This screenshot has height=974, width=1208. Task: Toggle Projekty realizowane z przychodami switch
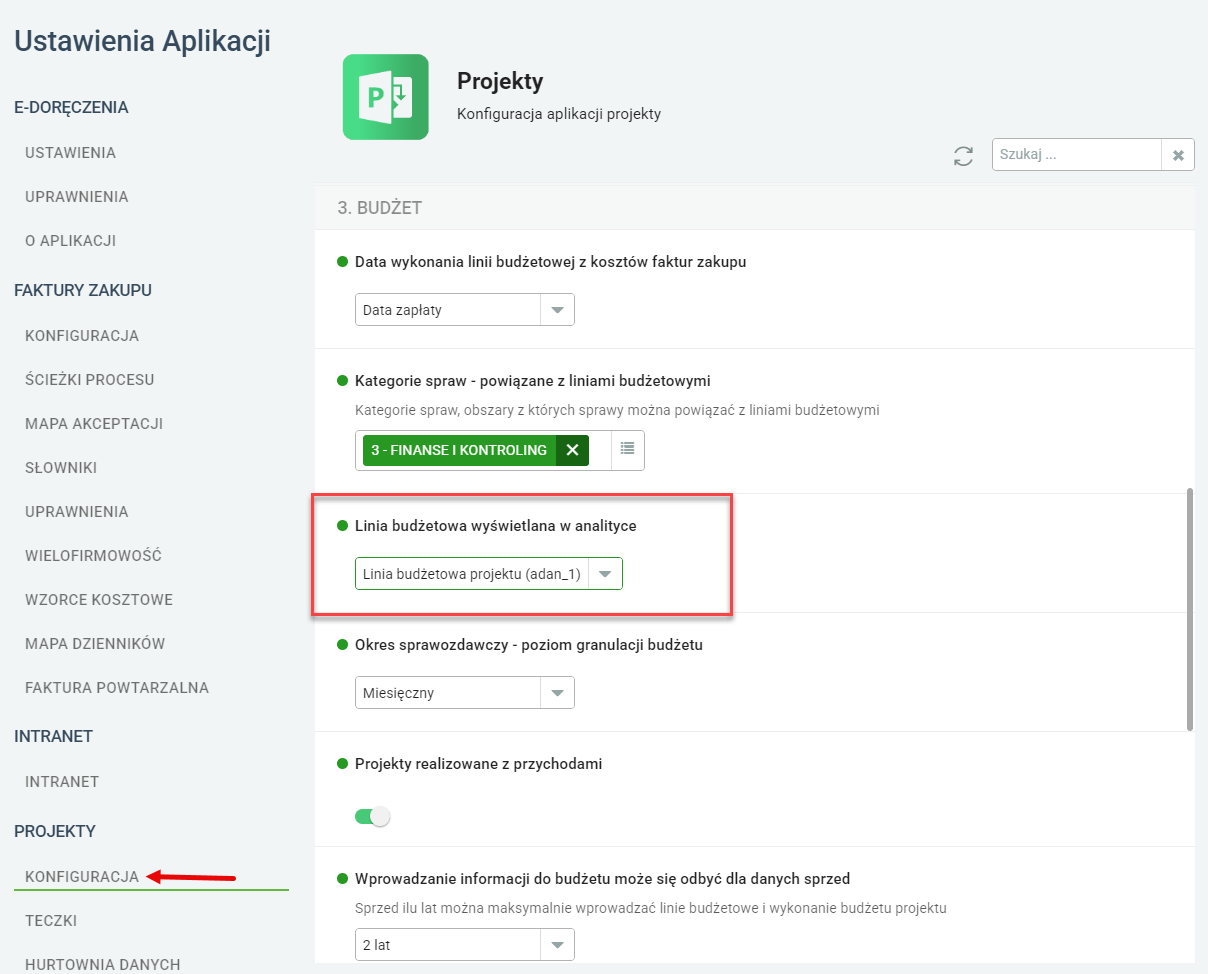click(x=372, y=817)
